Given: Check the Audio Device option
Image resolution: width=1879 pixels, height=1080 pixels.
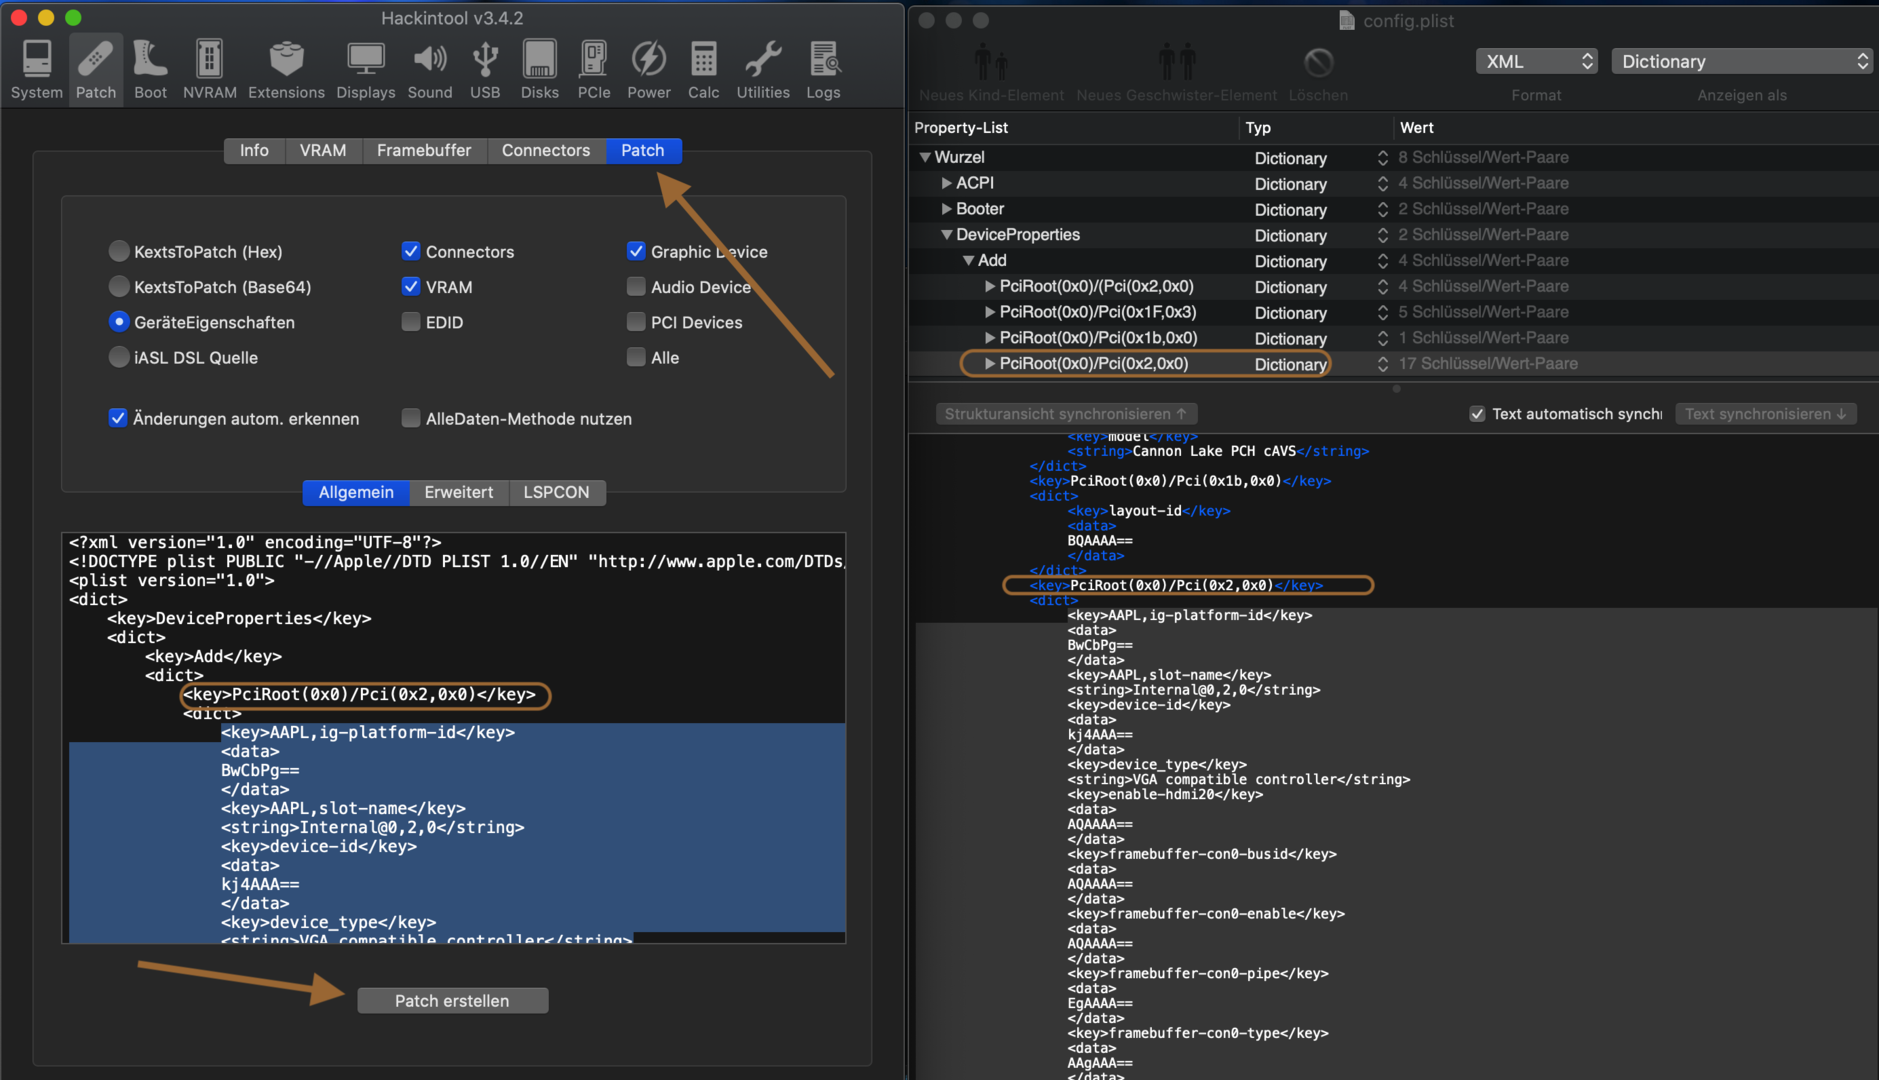Looking at the screenshot, I should coord(636,287).
